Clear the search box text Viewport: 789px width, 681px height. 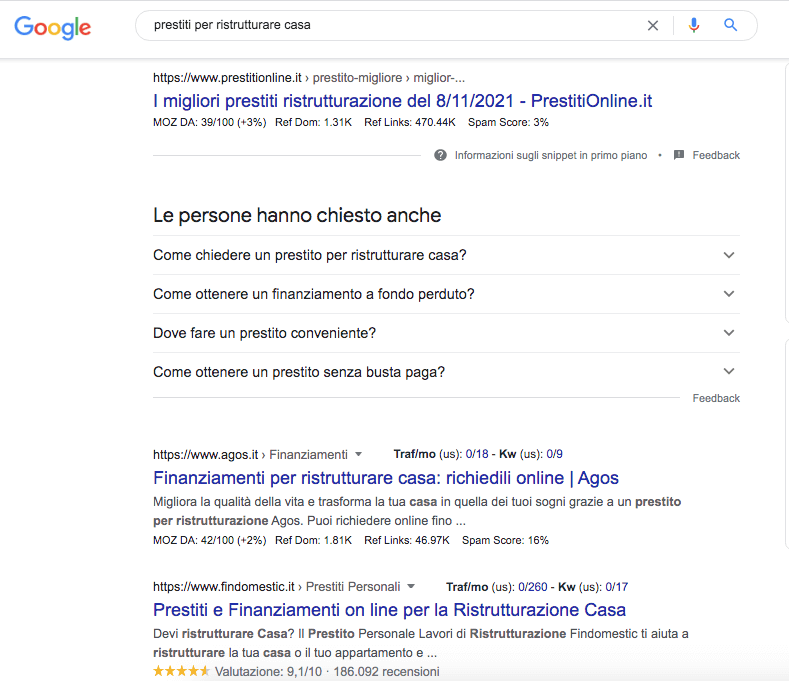(x=653, y=26)
